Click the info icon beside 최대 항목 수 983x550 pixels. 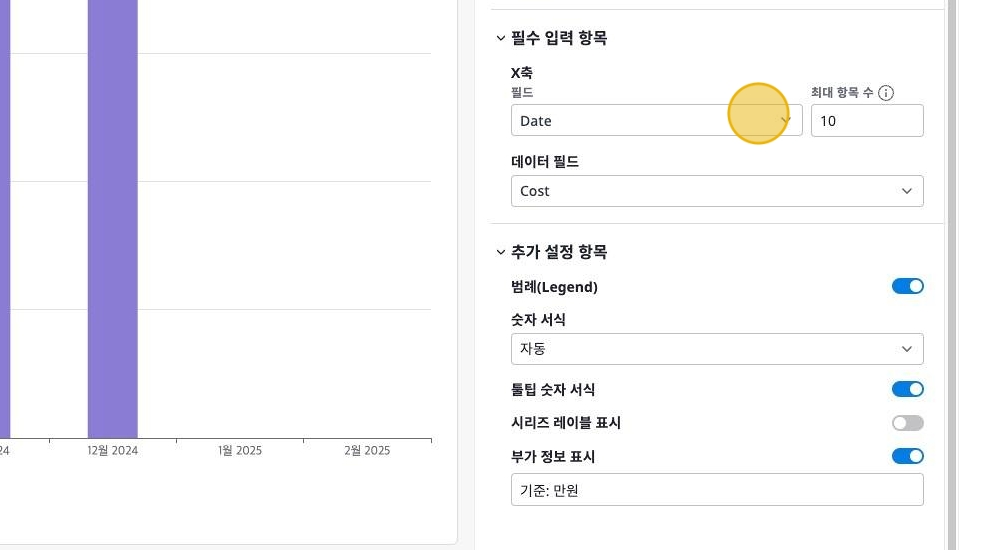pyautogui.click(x=886, y=93)
